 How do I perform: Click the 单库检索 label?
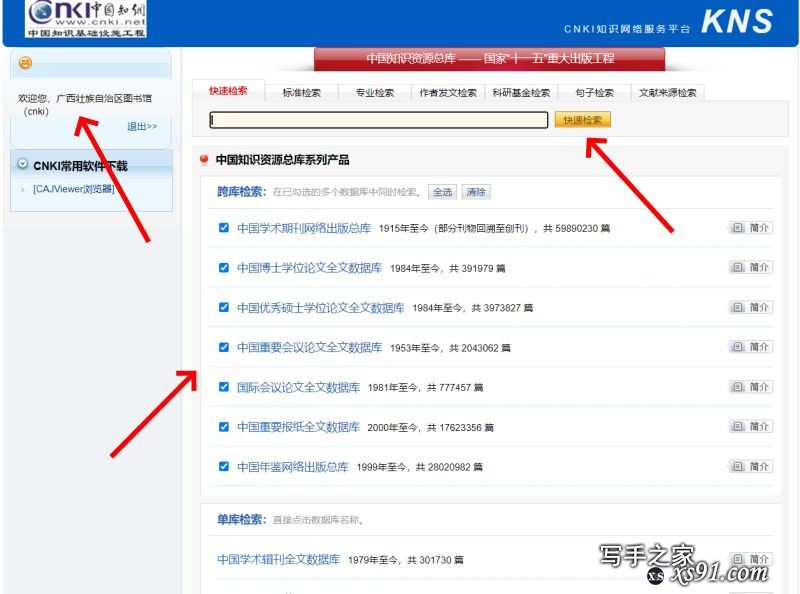[241, 519]
